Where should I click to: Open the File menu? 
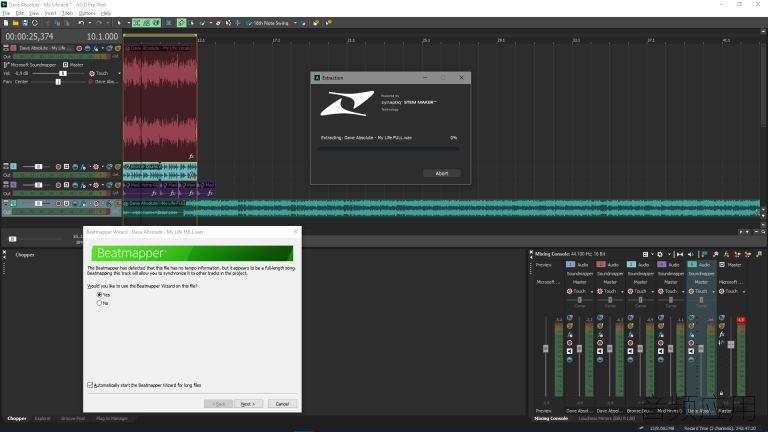[x=6, y=13]
